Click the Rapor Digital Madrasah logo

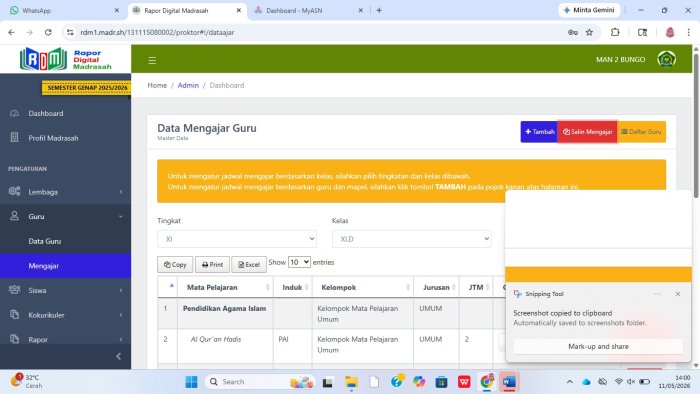(x=66, y=59)
